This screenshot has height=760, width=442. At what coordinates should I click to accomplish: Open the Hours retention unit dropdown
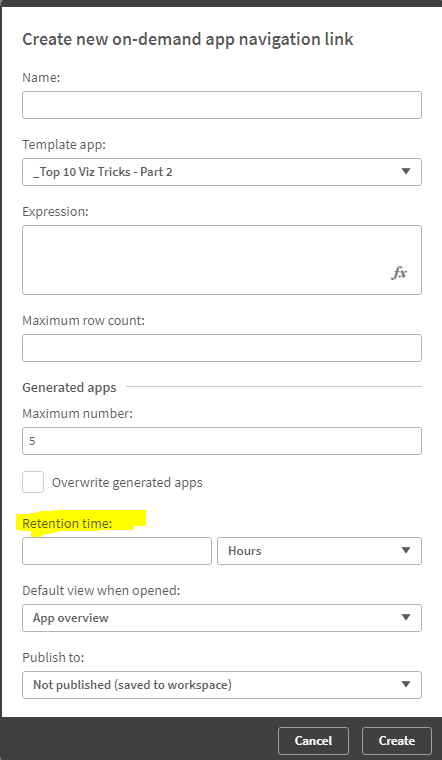tap(319, 551)
